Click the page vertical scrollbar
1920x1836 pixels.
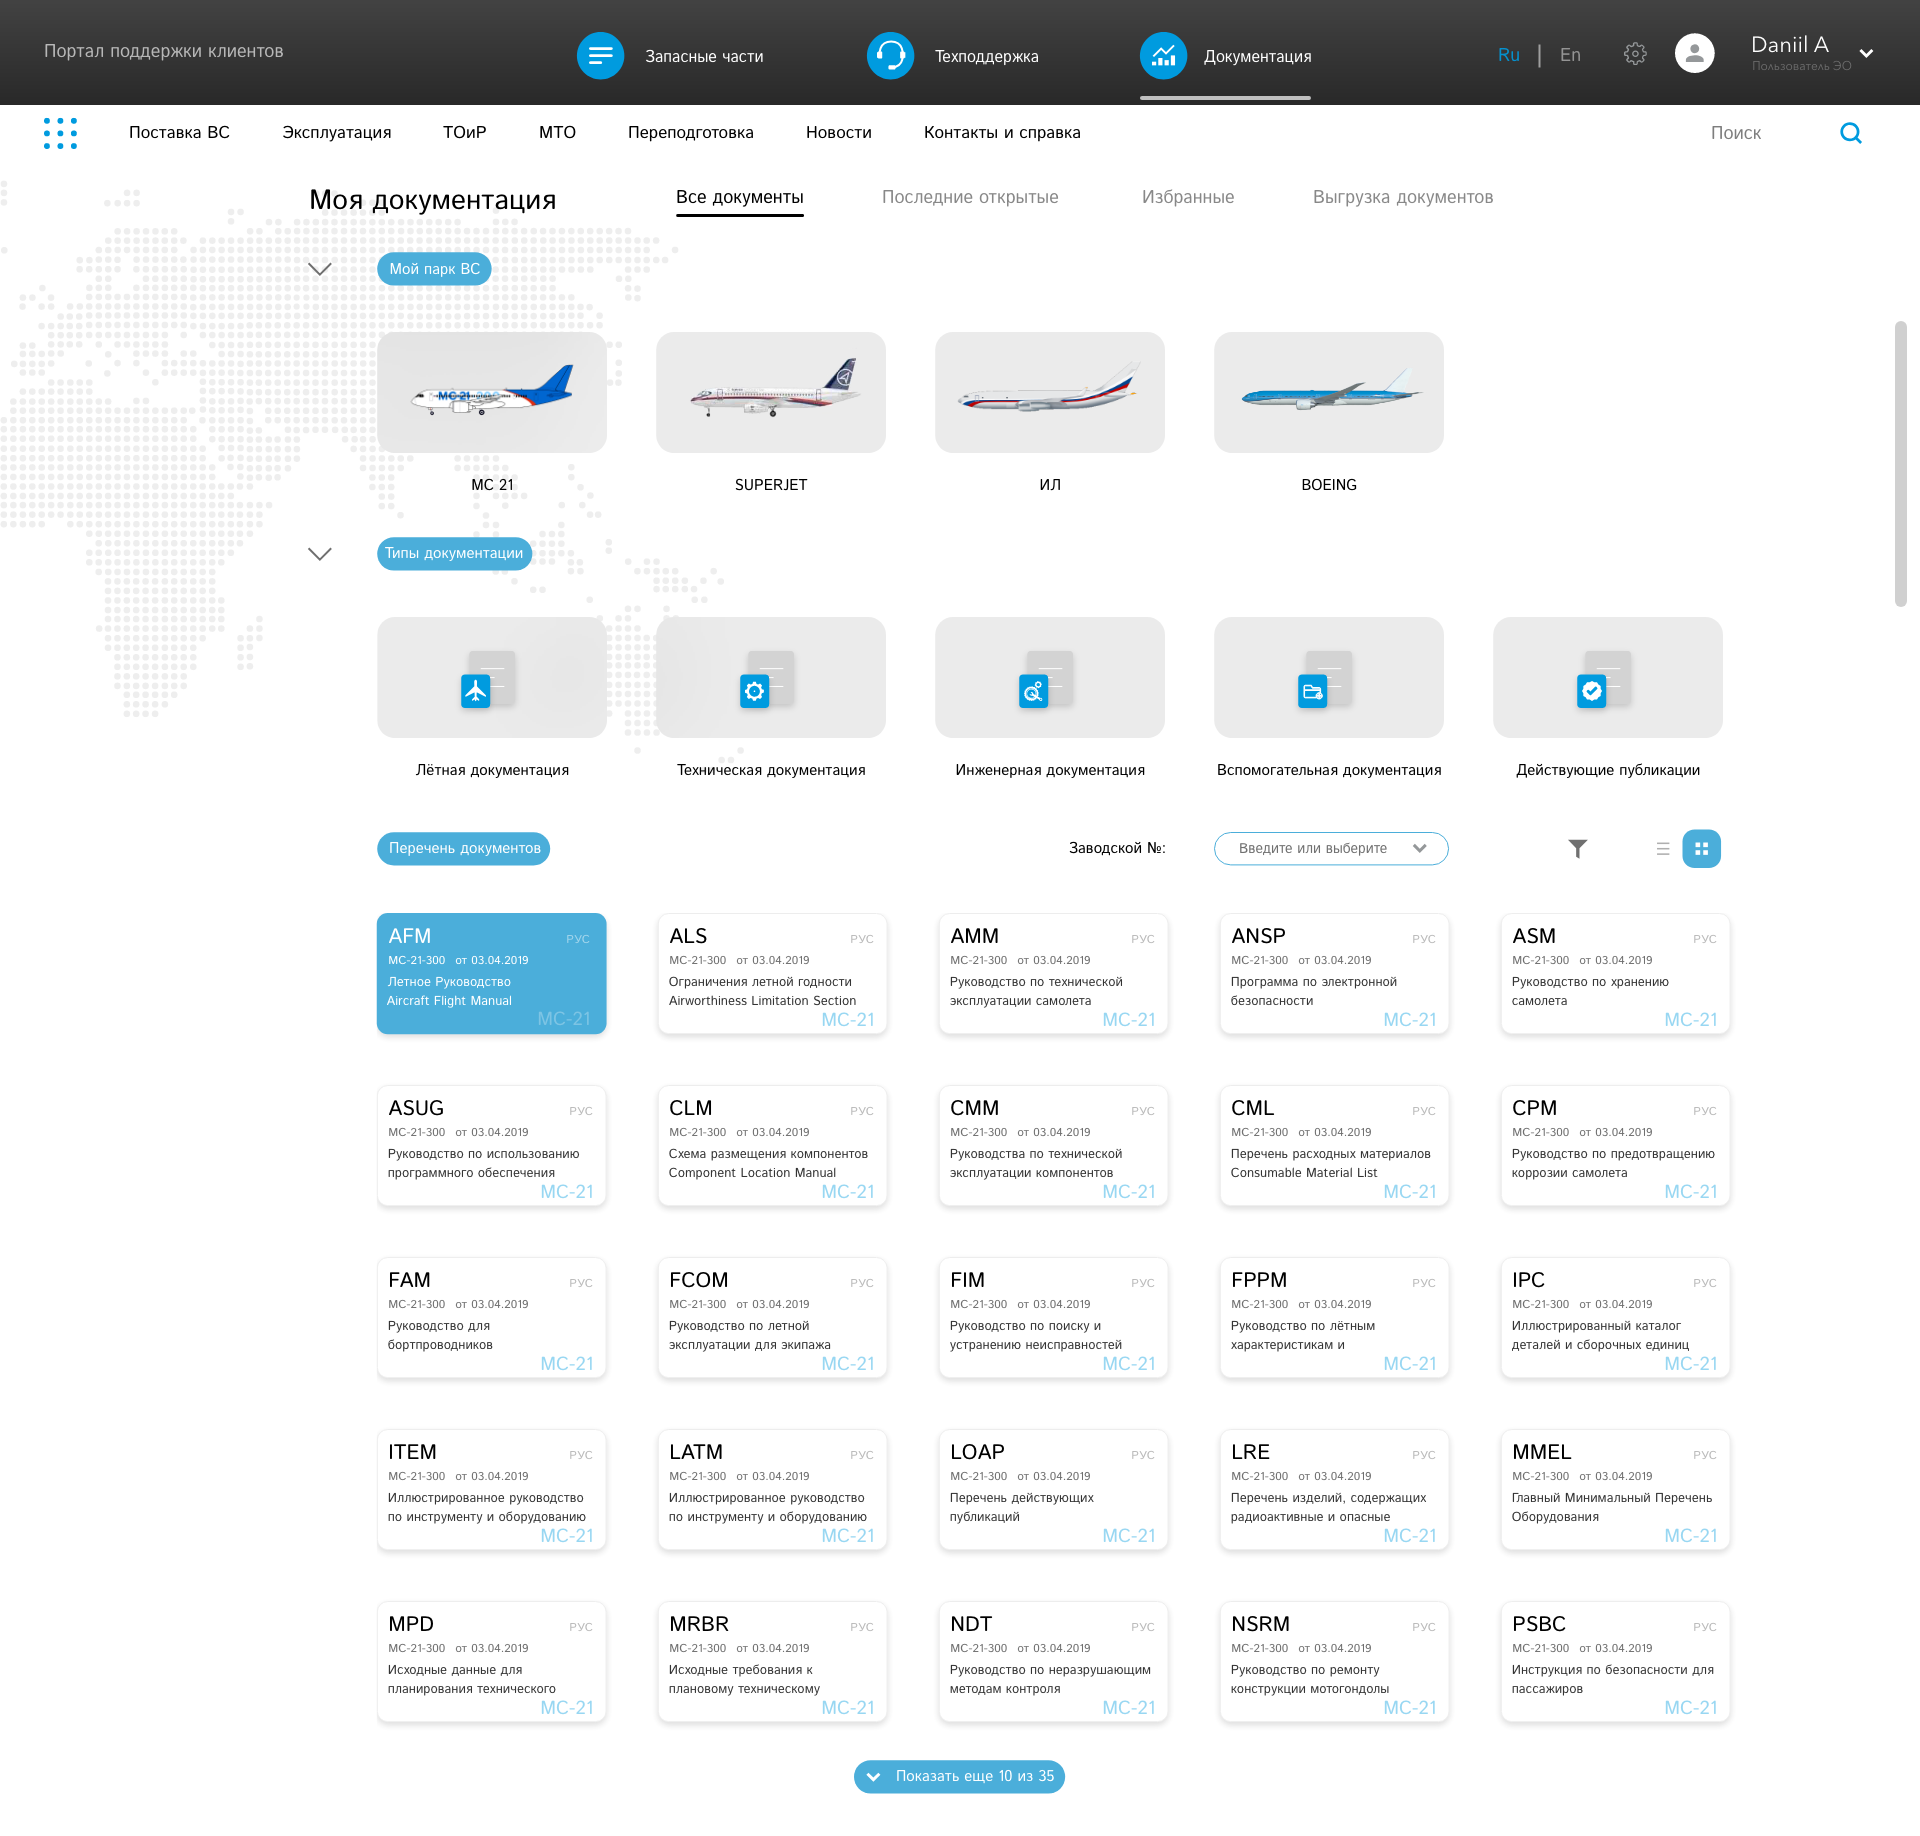(x=1900, y=464)
